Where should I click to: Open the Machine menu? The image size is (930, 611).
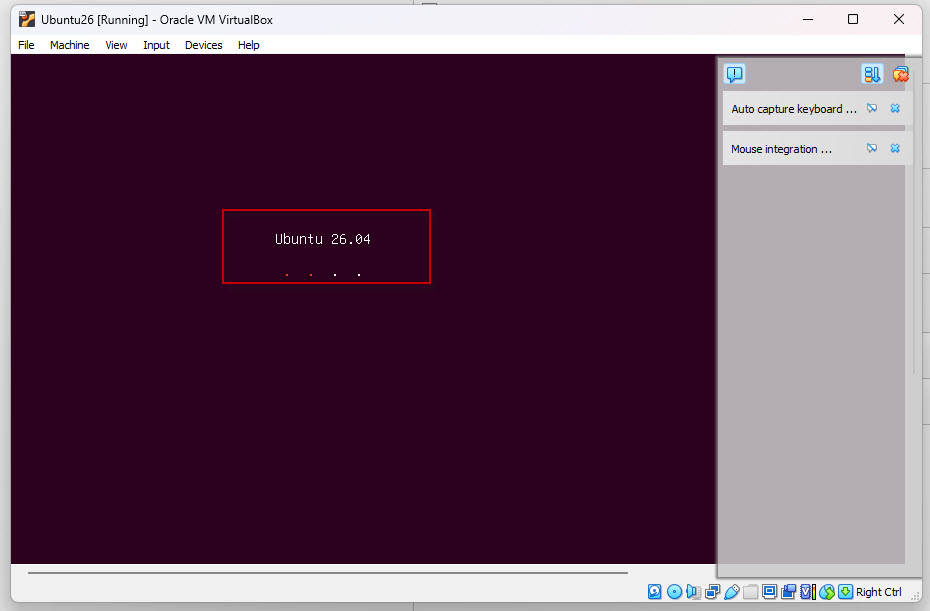69,45
